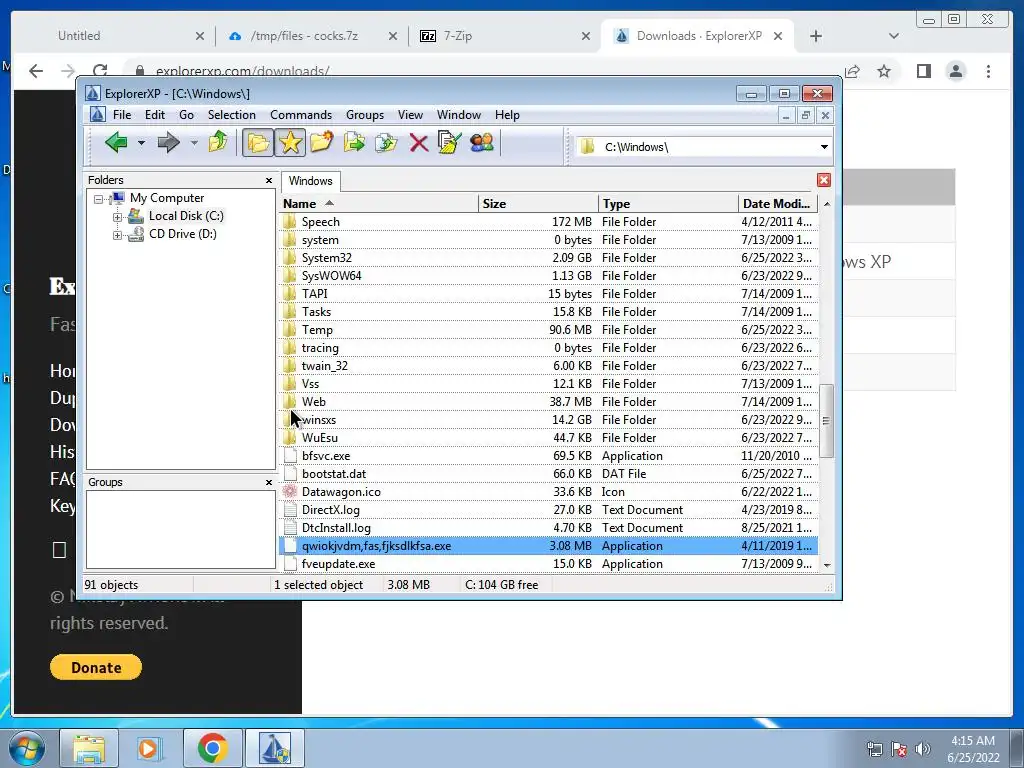Image resolution: width=1024 pixels, height=768 pixels.
Task: Close the Groups pane
Action: pos(268,482)
